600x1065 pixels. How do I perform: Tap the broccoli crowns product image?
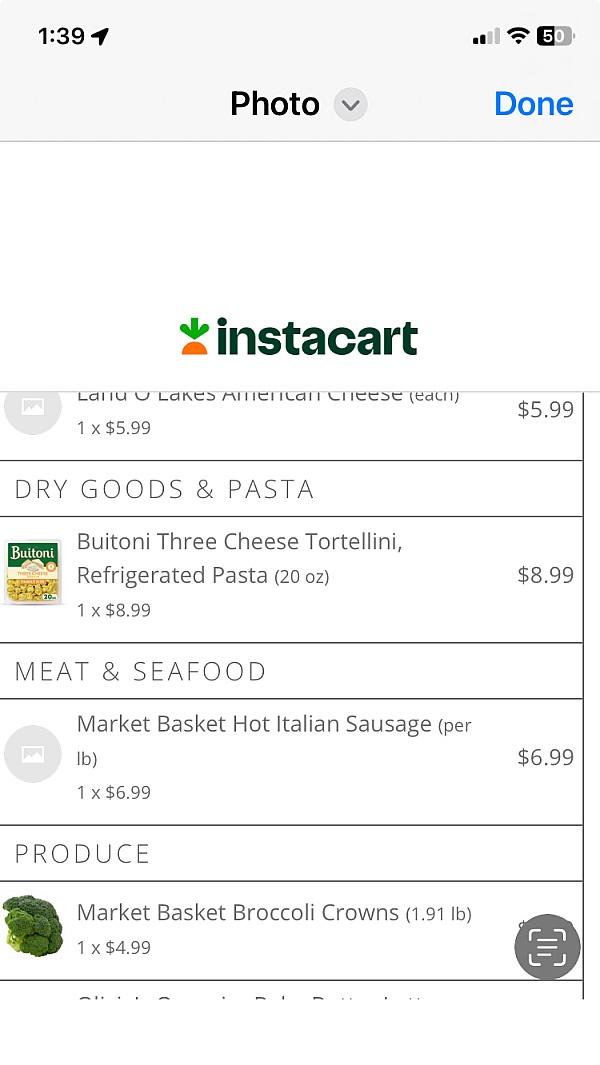(x=33, y=928)
